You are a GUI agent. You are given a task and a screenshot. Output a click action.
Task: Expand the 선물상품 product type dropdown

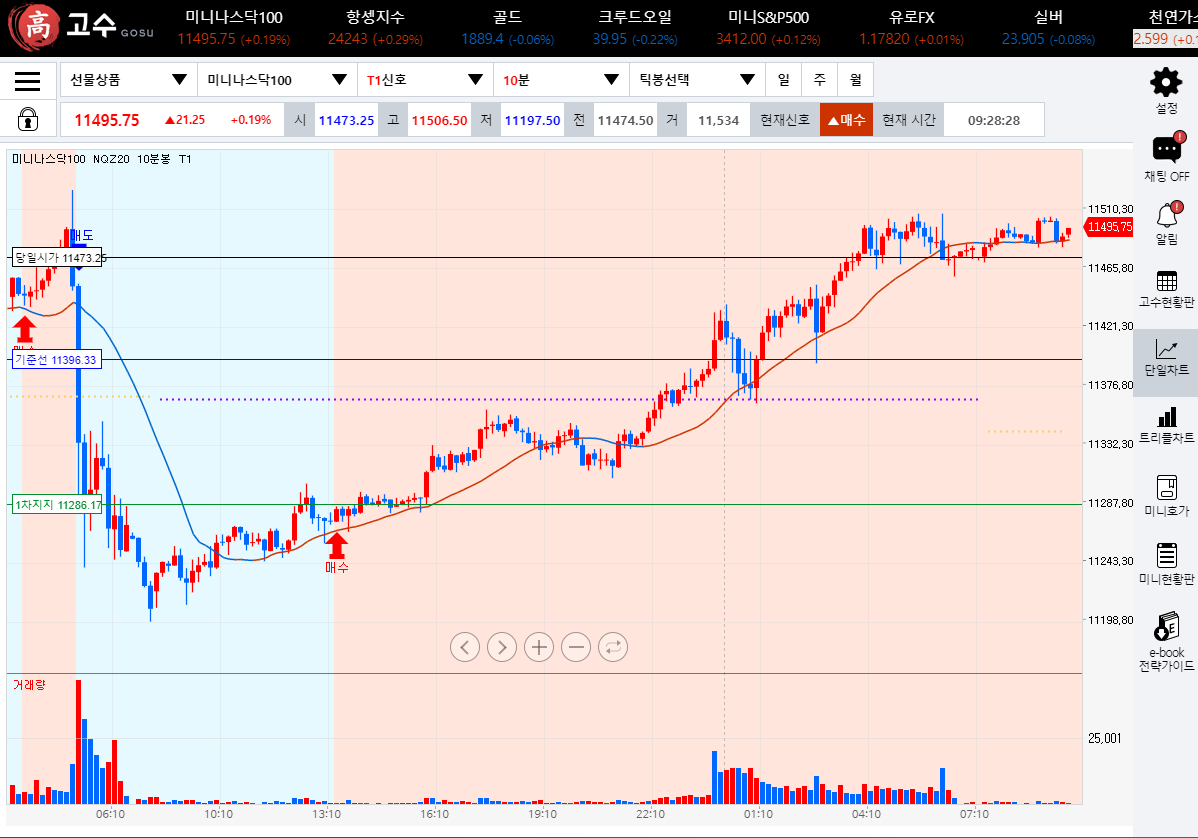point(128,79)
